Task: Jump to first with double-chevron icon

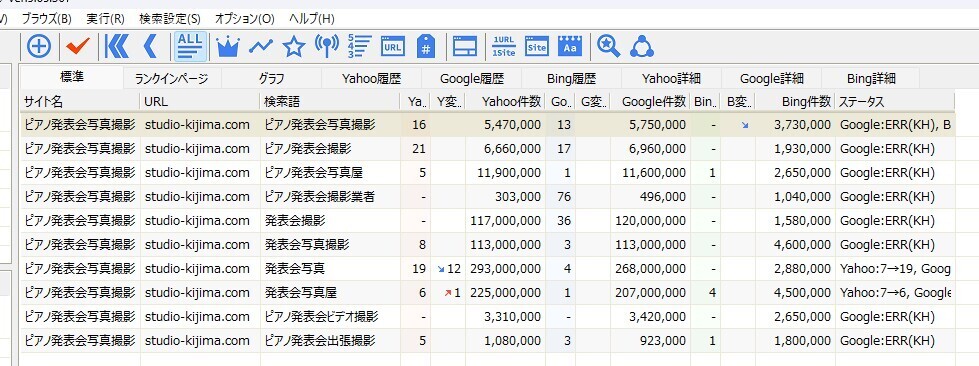Action: tap(117, 46)
